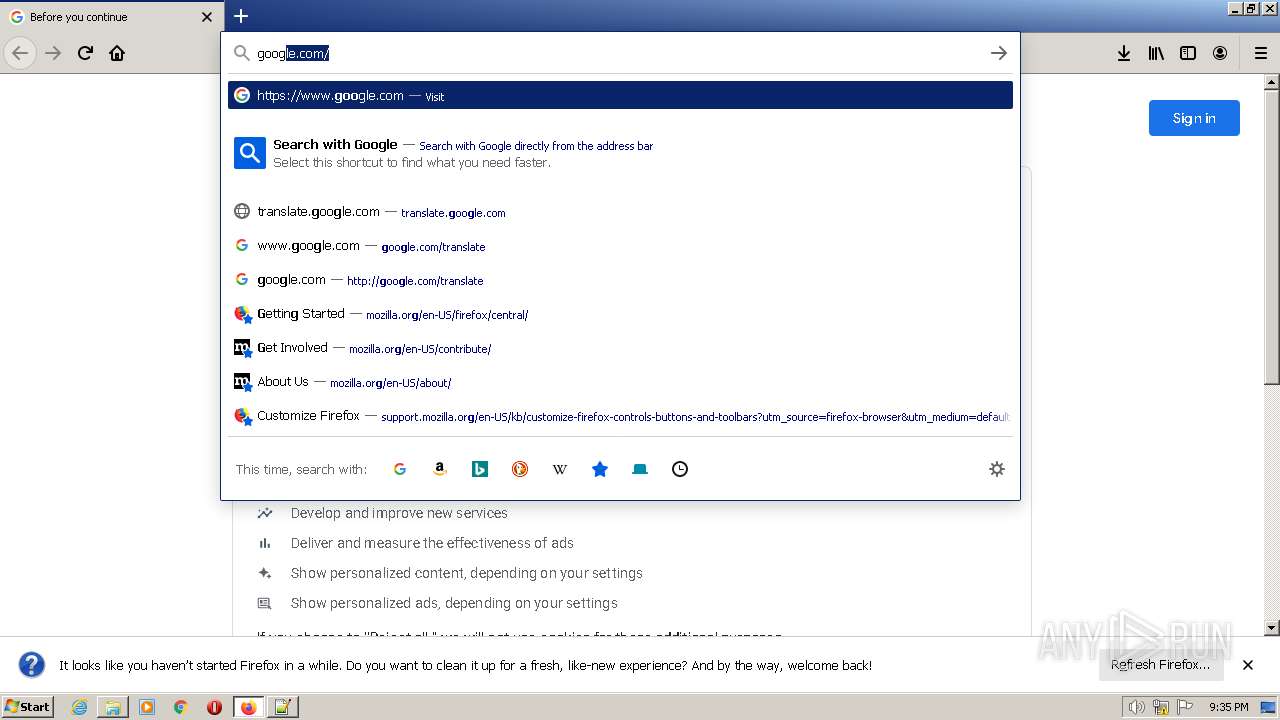This screenshot has width=1280, height=720.
Task: Dismiss the Refresh Firefox notification bar
Action: pyautogui.click(x=1248, y=665)
